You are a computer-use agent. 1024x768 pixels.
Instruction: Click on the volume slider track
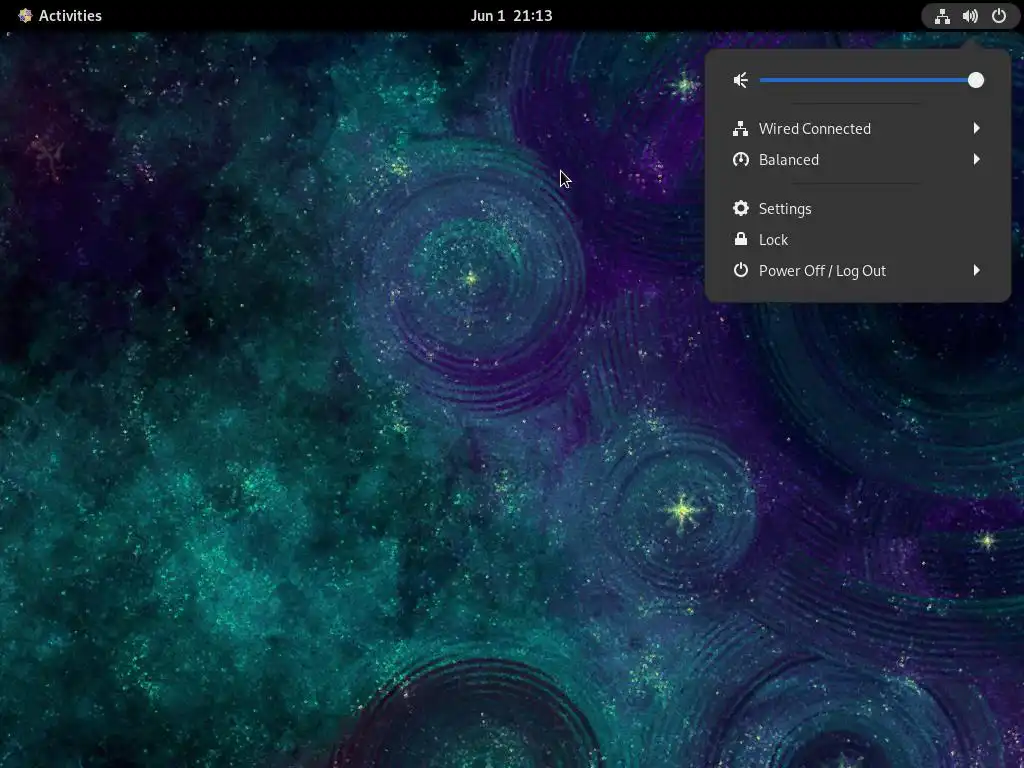point(867,80)
